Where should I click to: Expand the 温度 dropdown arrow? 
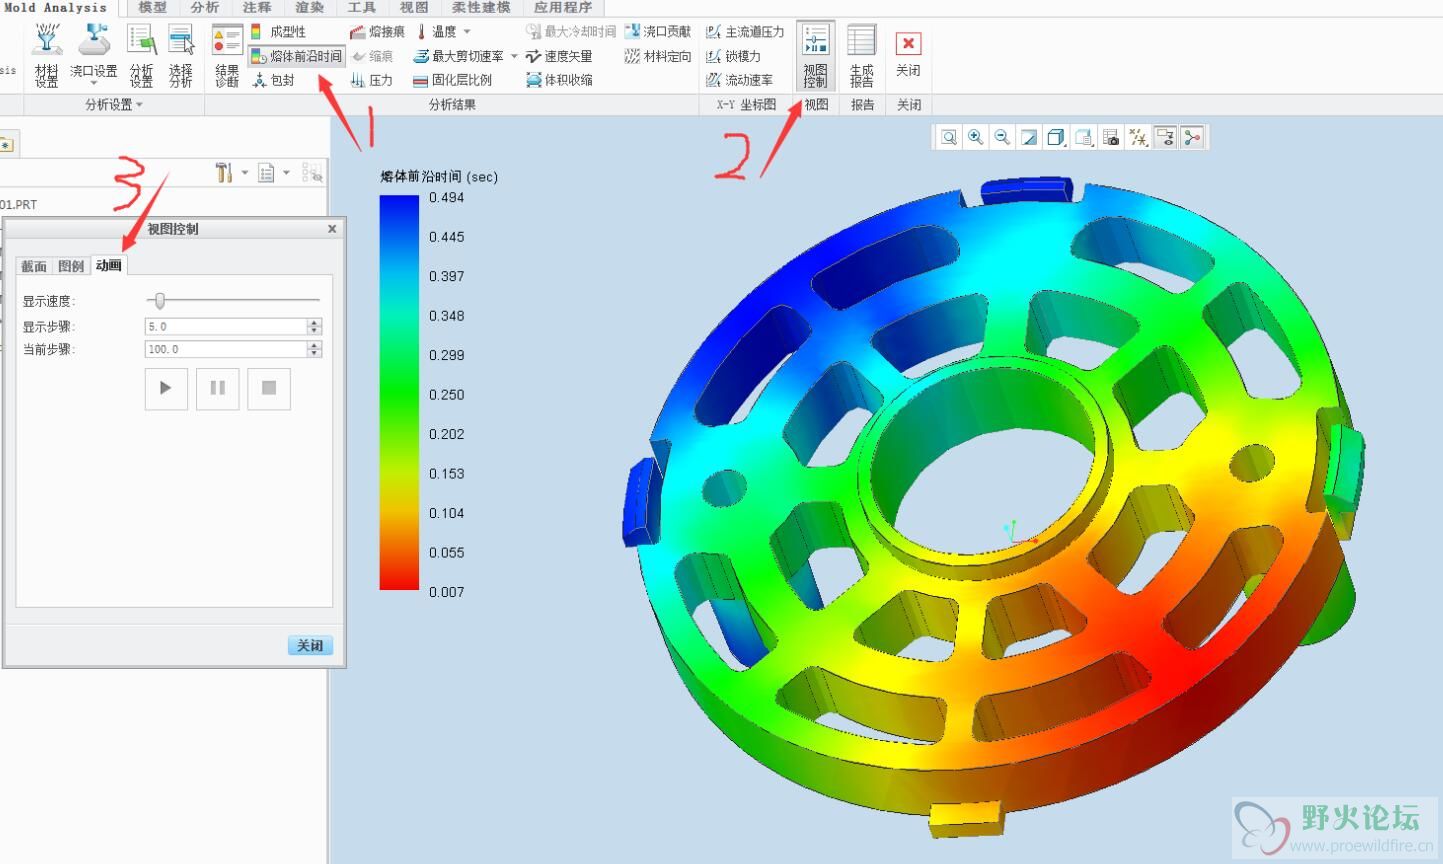467,32
